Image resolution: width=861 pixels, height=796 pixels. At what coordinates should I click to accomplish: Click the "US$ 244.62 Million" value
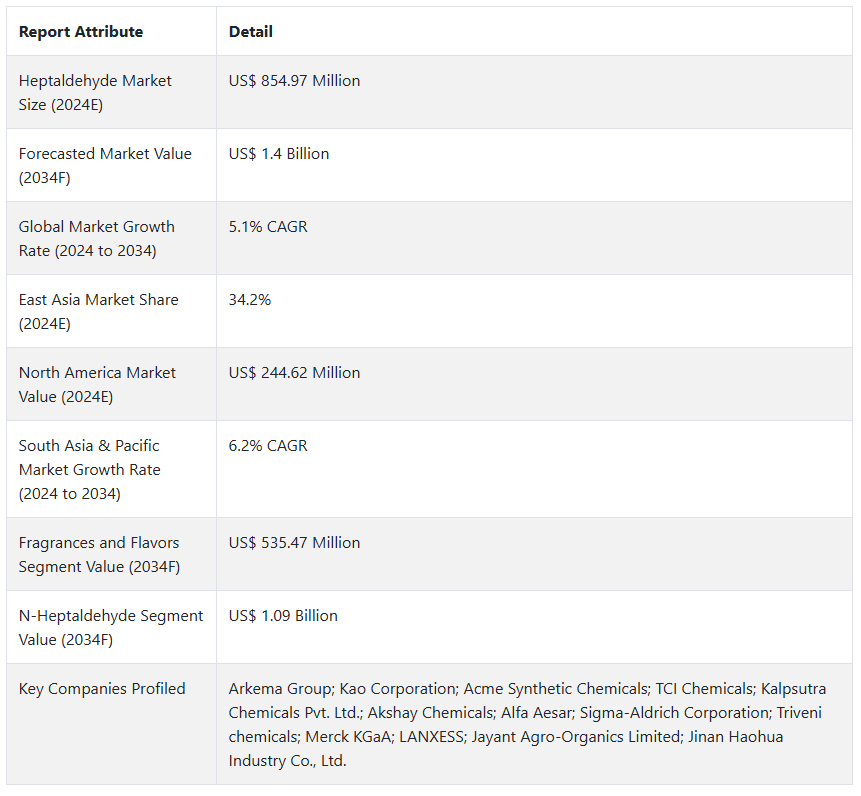pyautogui.click(x=294, y=373)
